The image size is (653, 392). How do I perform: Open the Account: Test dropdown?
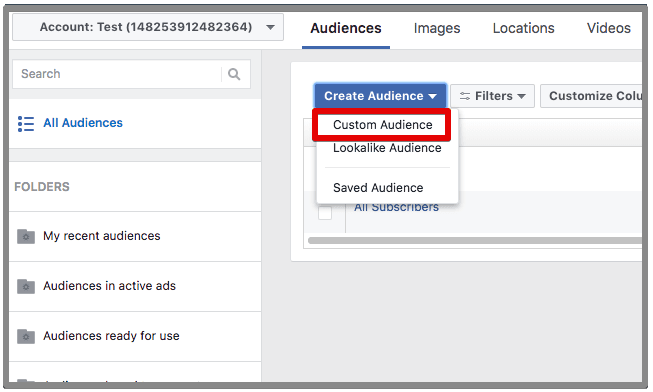pyautogui.click(x=148, y=27)
